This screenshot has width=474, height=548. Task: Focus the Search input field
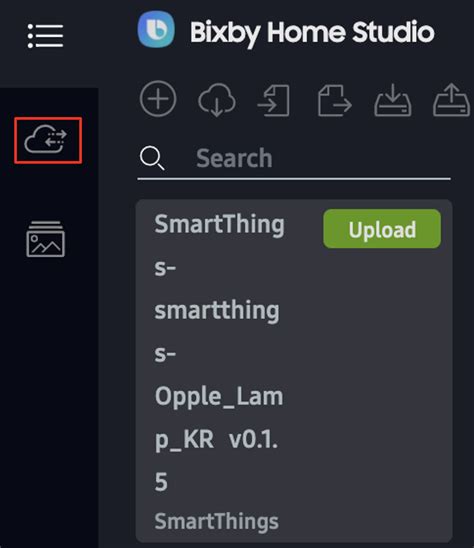294,159
